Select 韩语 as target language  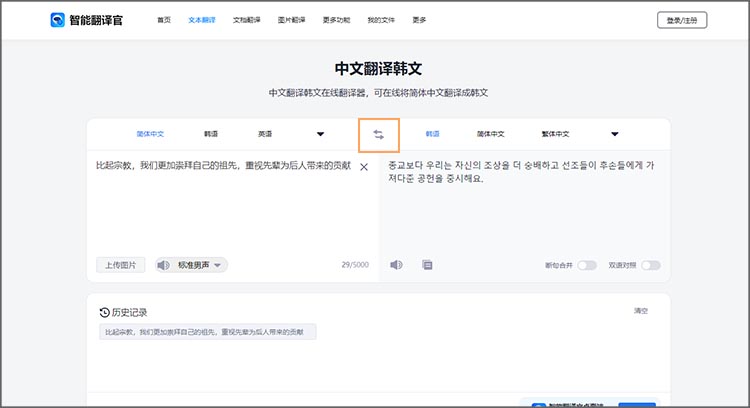pos(432,134)
